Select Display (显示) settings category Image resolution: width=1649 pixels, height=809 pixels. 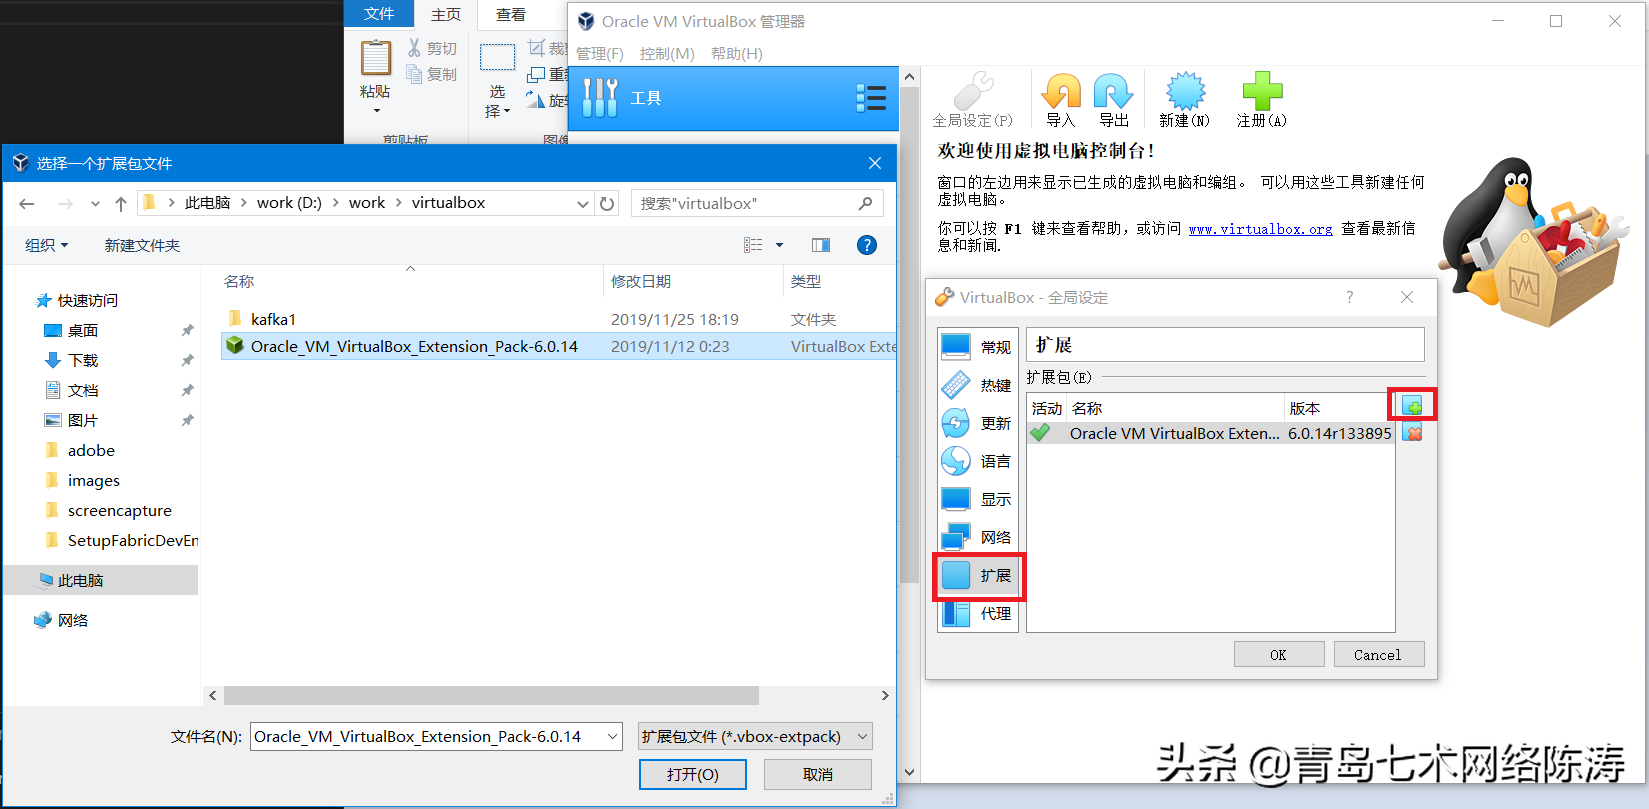977,499
